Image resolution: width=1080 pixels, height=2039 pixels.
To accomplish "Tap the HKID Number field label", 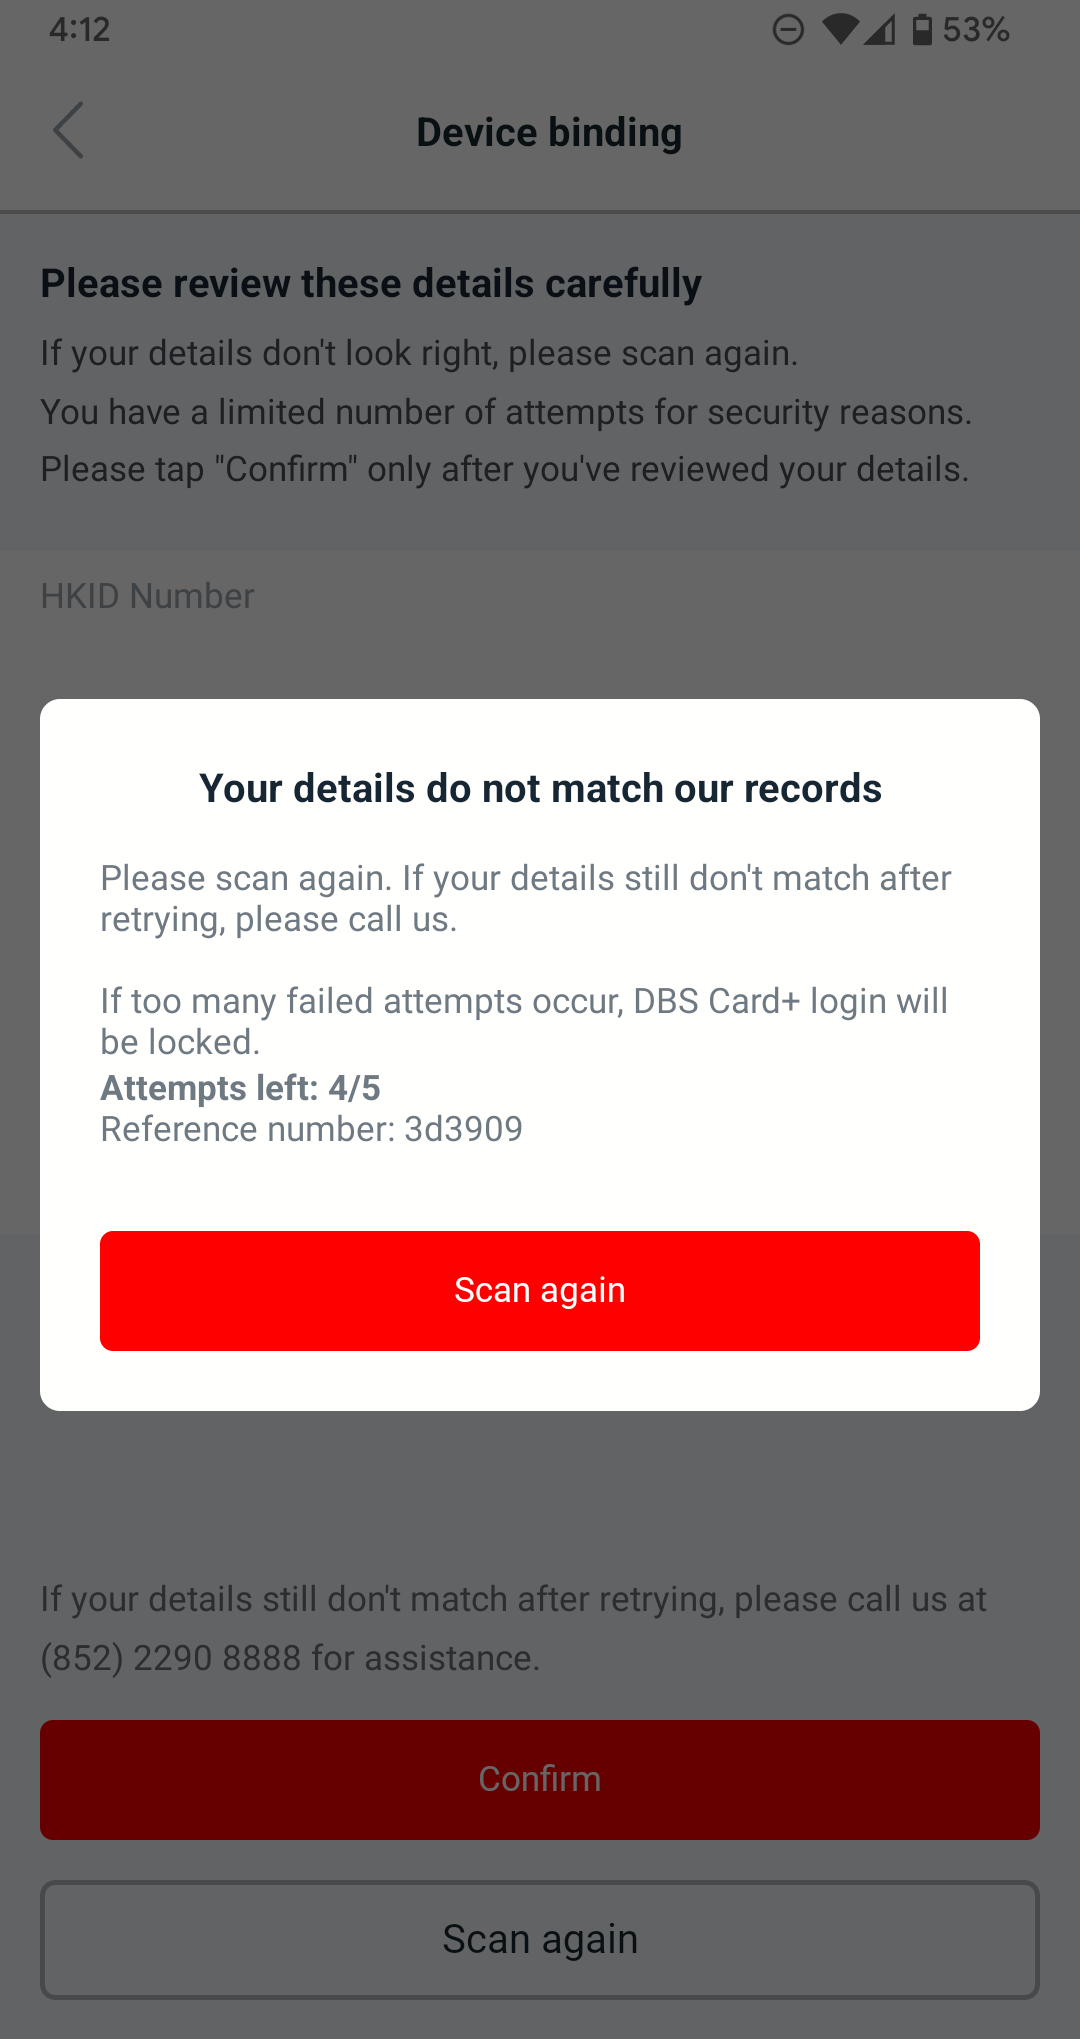I will coord(147,596).
